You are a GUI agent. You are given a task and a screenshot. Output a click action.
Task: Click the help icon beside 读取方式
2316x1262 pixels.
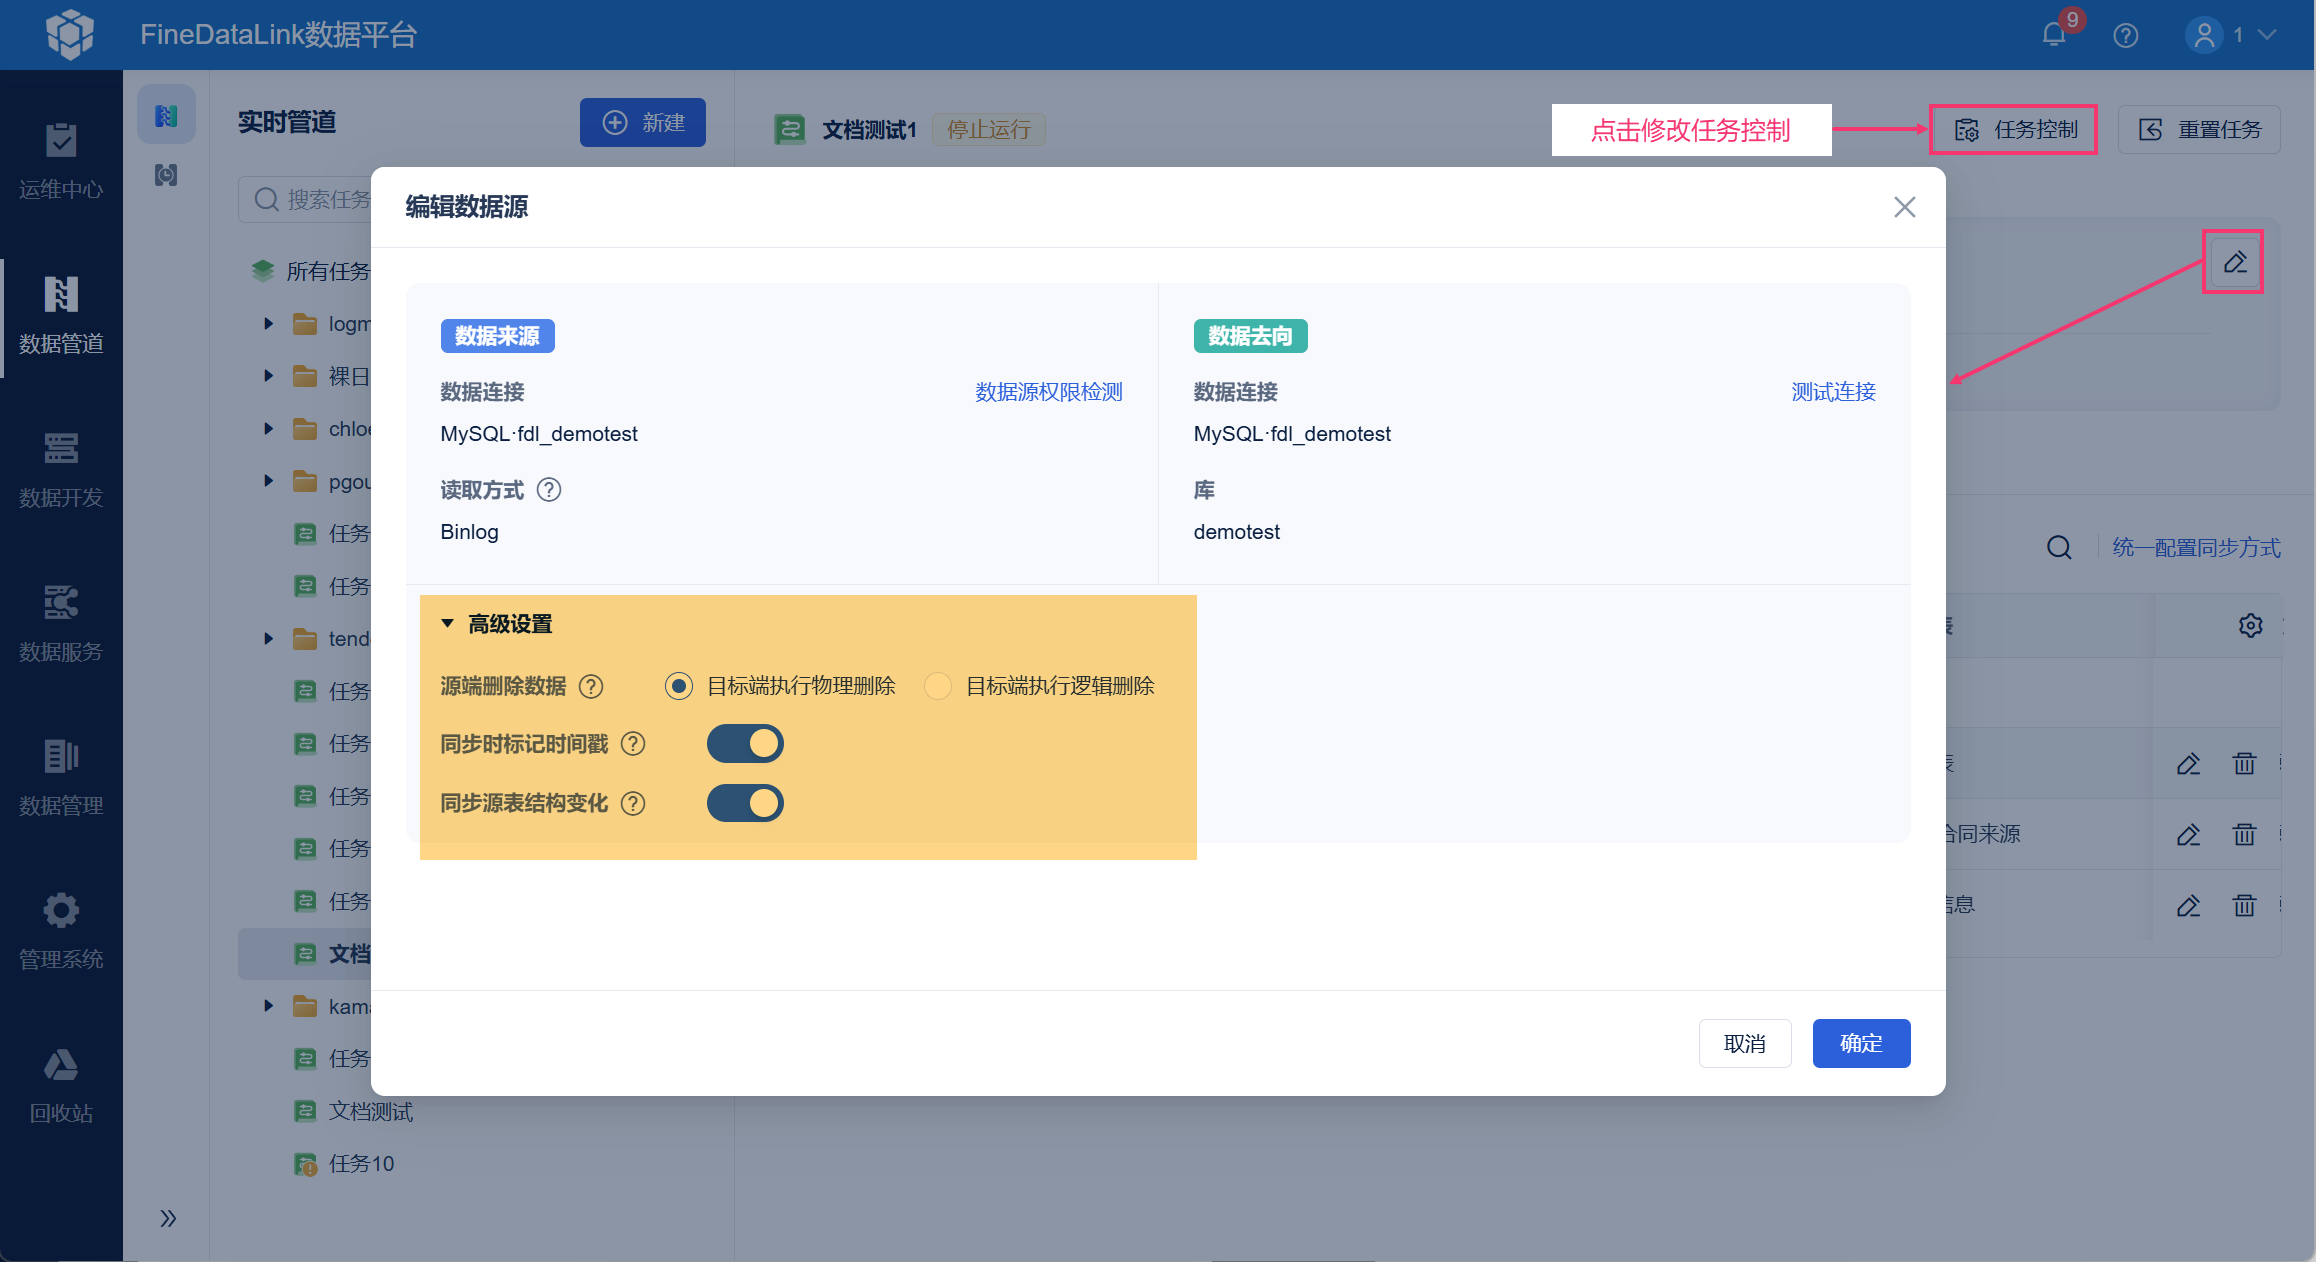click(549, 490)
